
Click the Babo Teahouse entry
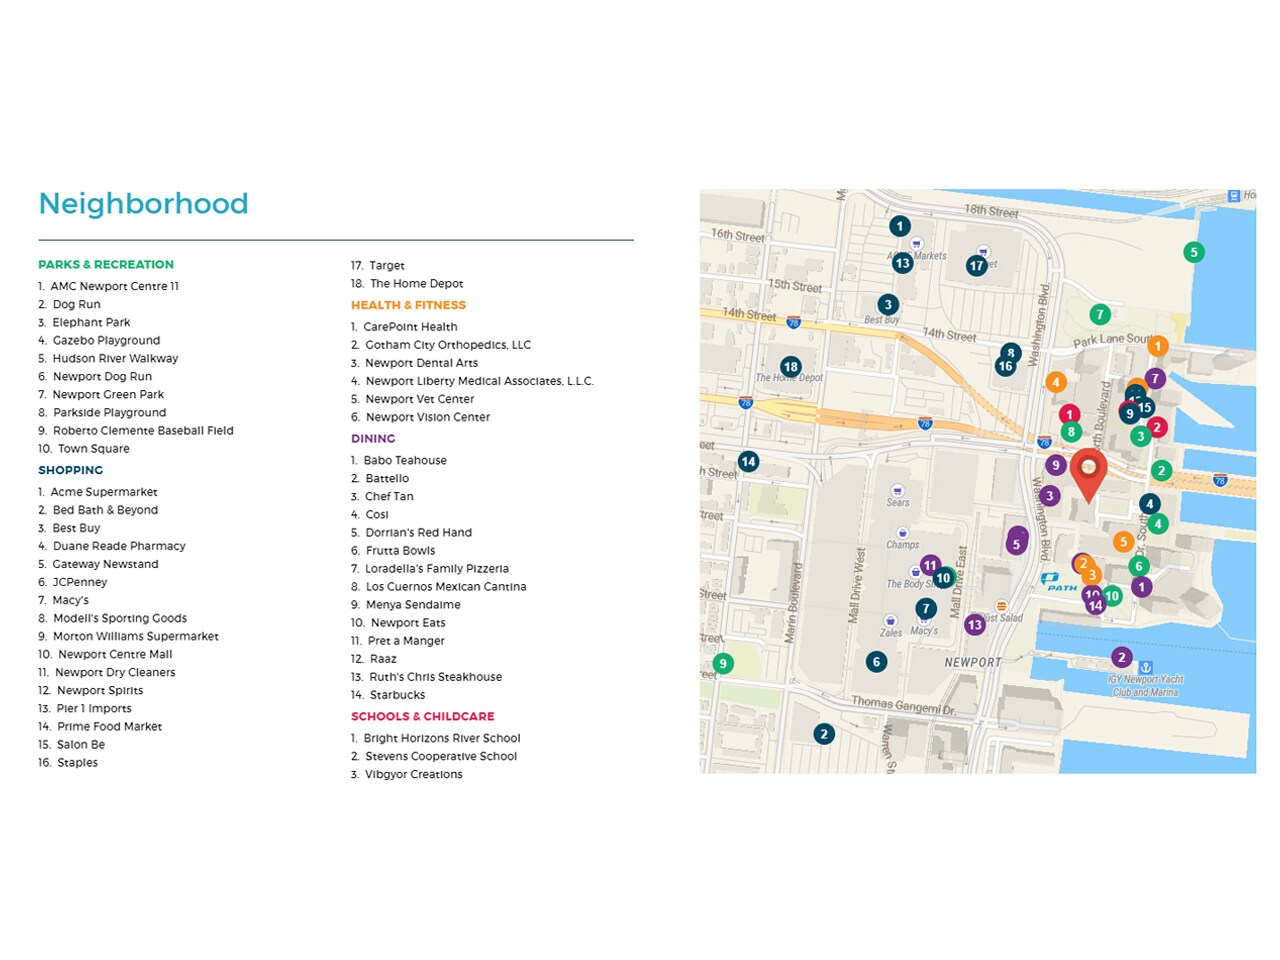pyautogui.click(x=399, y=461)
